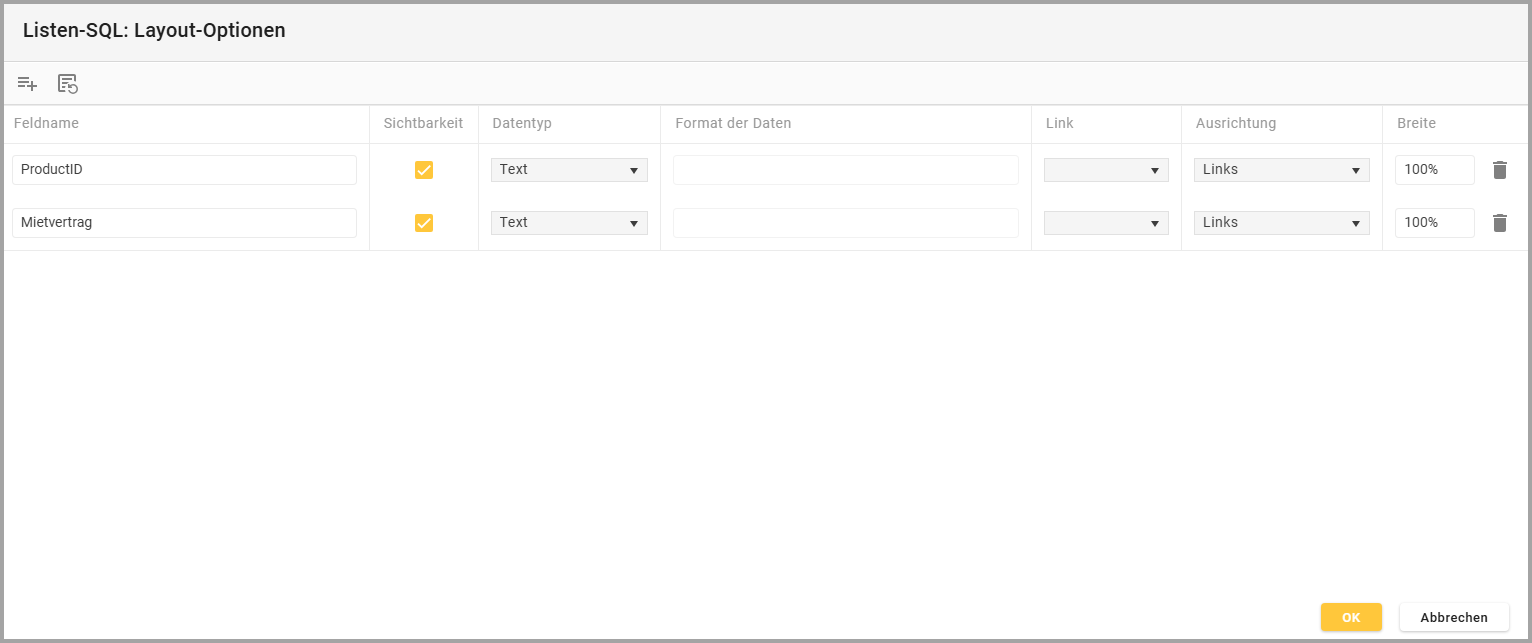Change Ausrichtung dropdown in Mietvertrag row
This screenshot has width=1532, height=643.
coord(1281,223)
